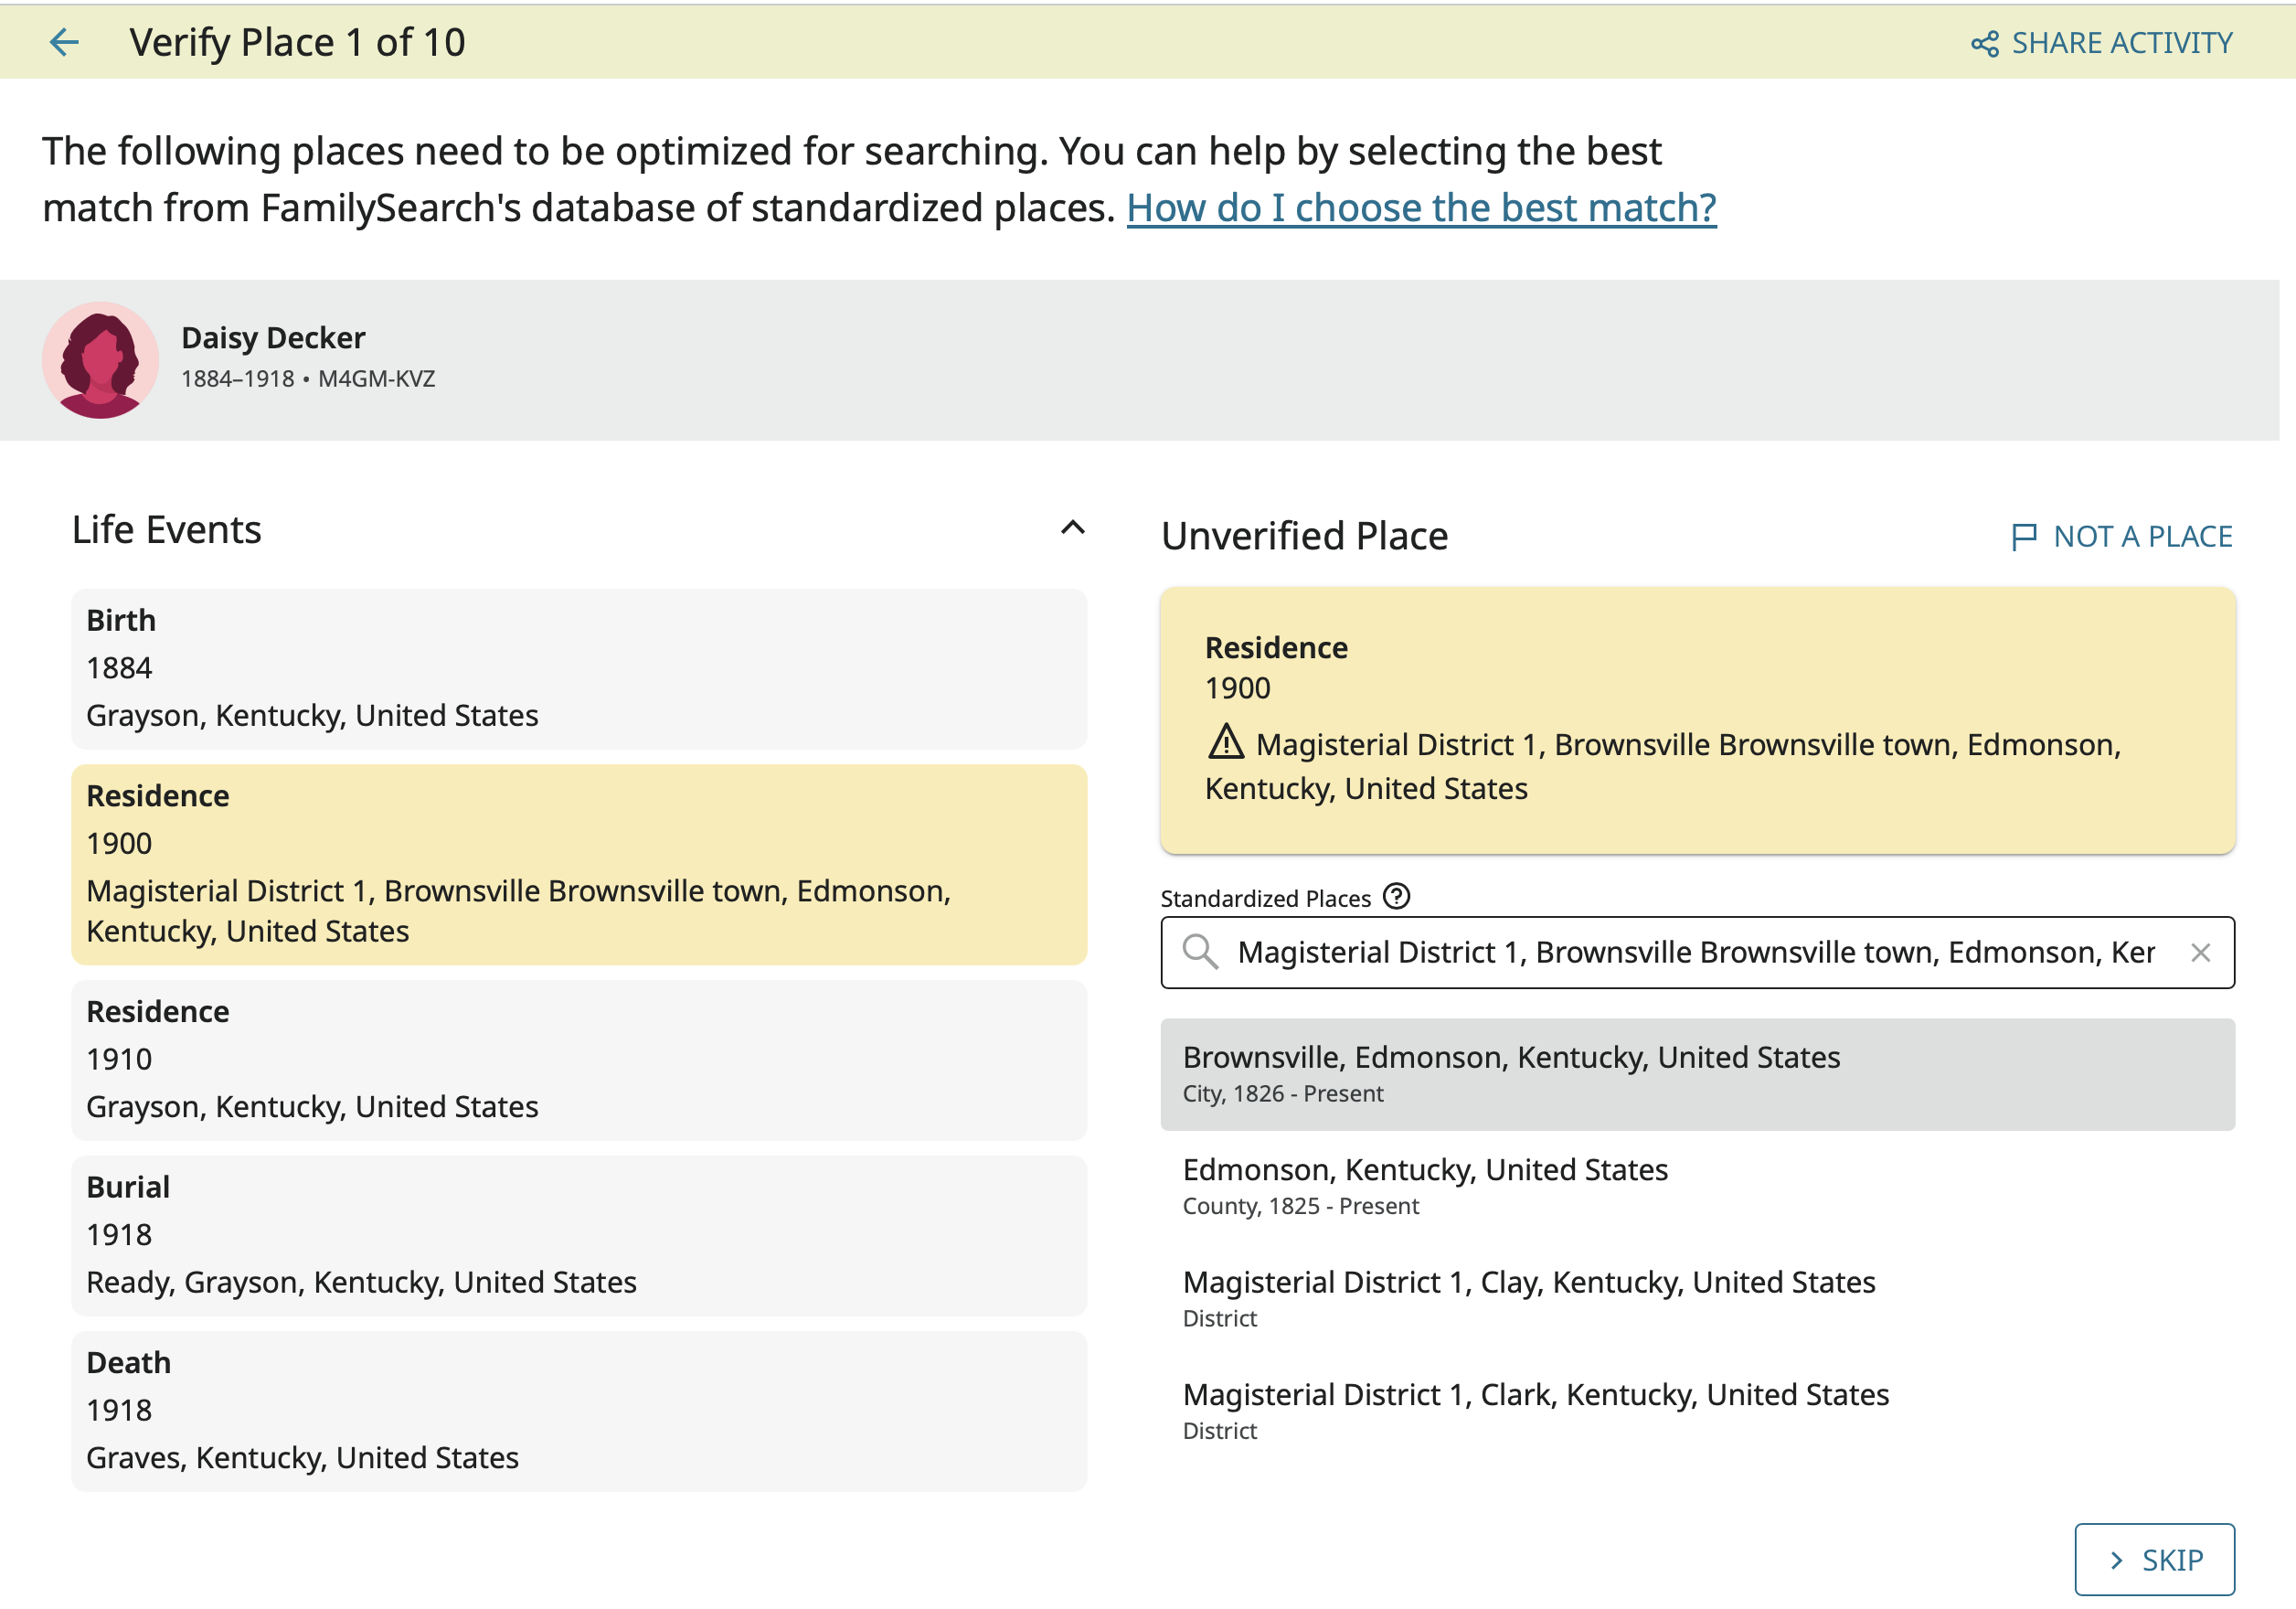
Task: Click 'Grayson, Kentucky, United States' under Birth
Action: pyautogui.click(x=312, y=716)
